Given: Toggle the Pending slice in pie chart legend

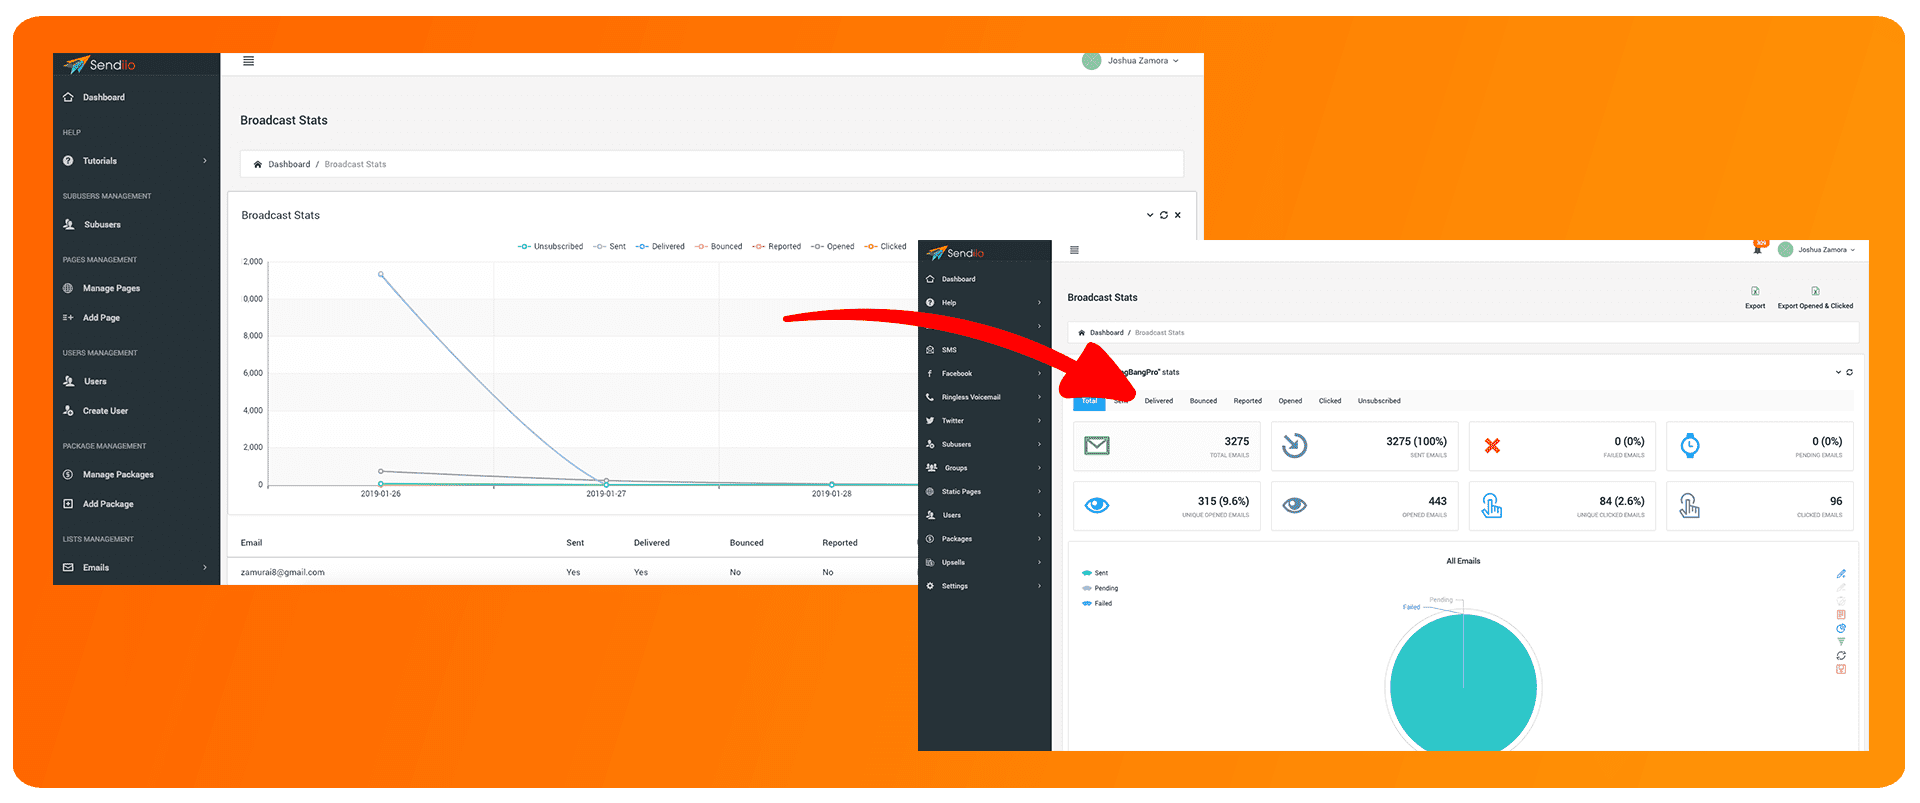Looking at the screenshot, I should tap(1100, 588).
